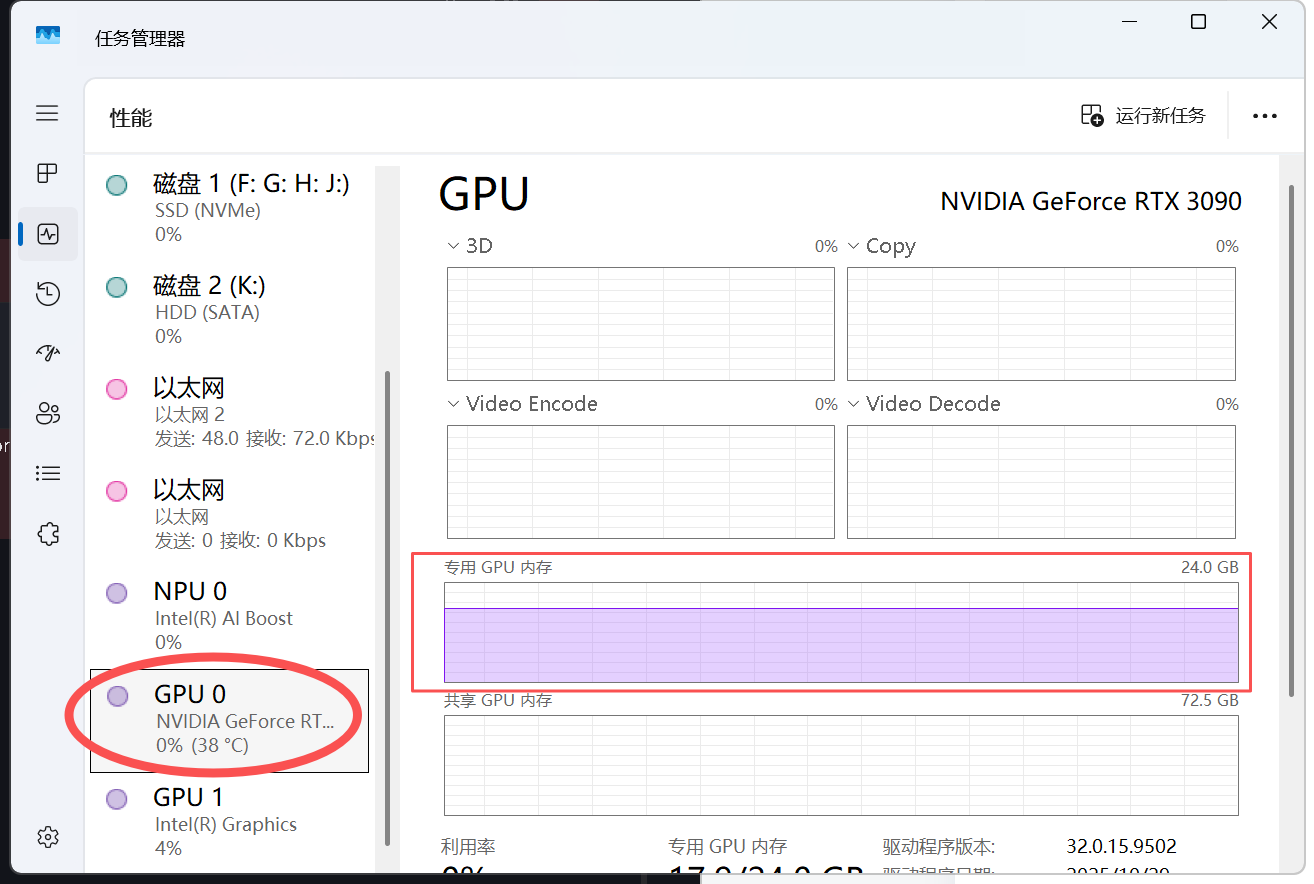Image resolution: width=1314 pixels, height=884 pixels.
Task: Click the 利用率 label
Action: pyautogui.click(x=468, y=847)
